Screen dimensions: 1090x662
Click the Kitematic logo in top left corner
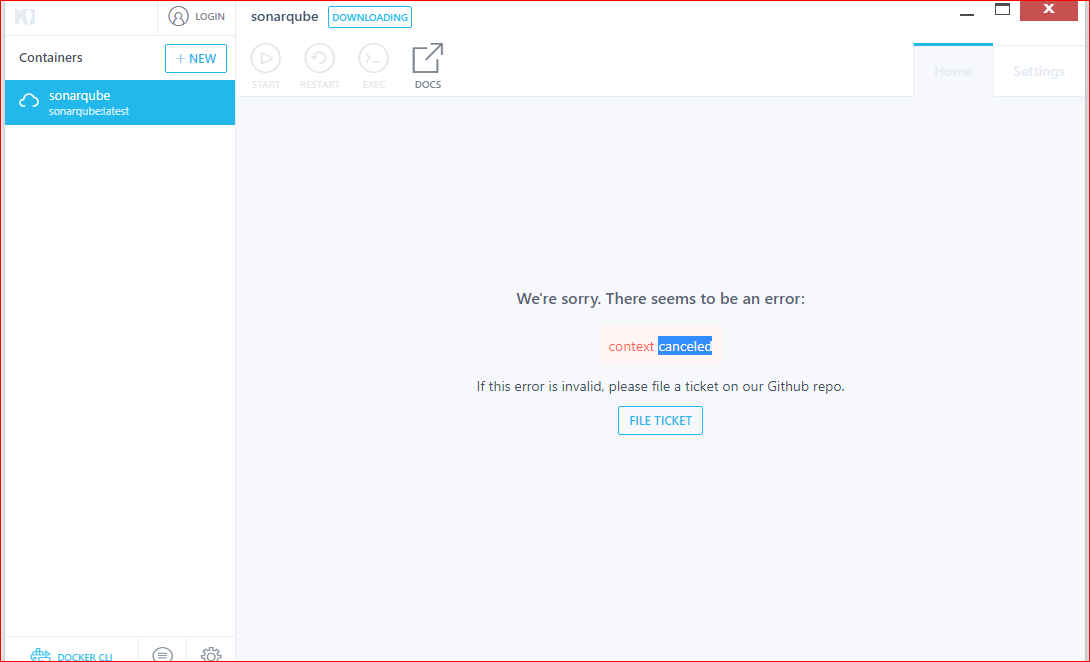22,16
